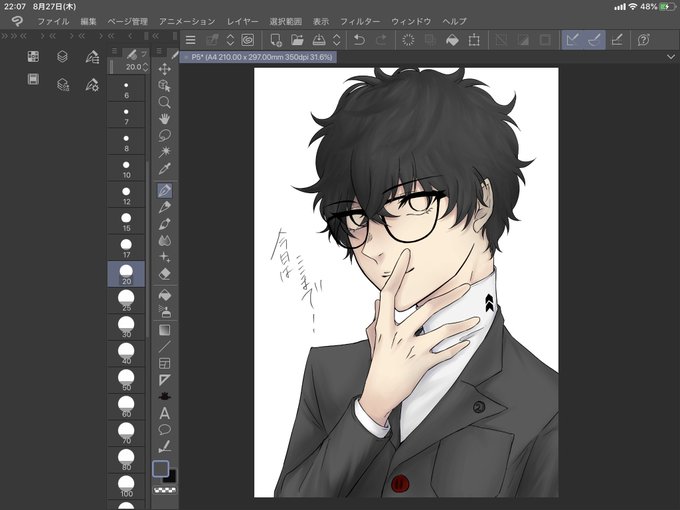Click stepper arrows beside save icon
The image size is (680, 510).
click(x=337, y=40)
